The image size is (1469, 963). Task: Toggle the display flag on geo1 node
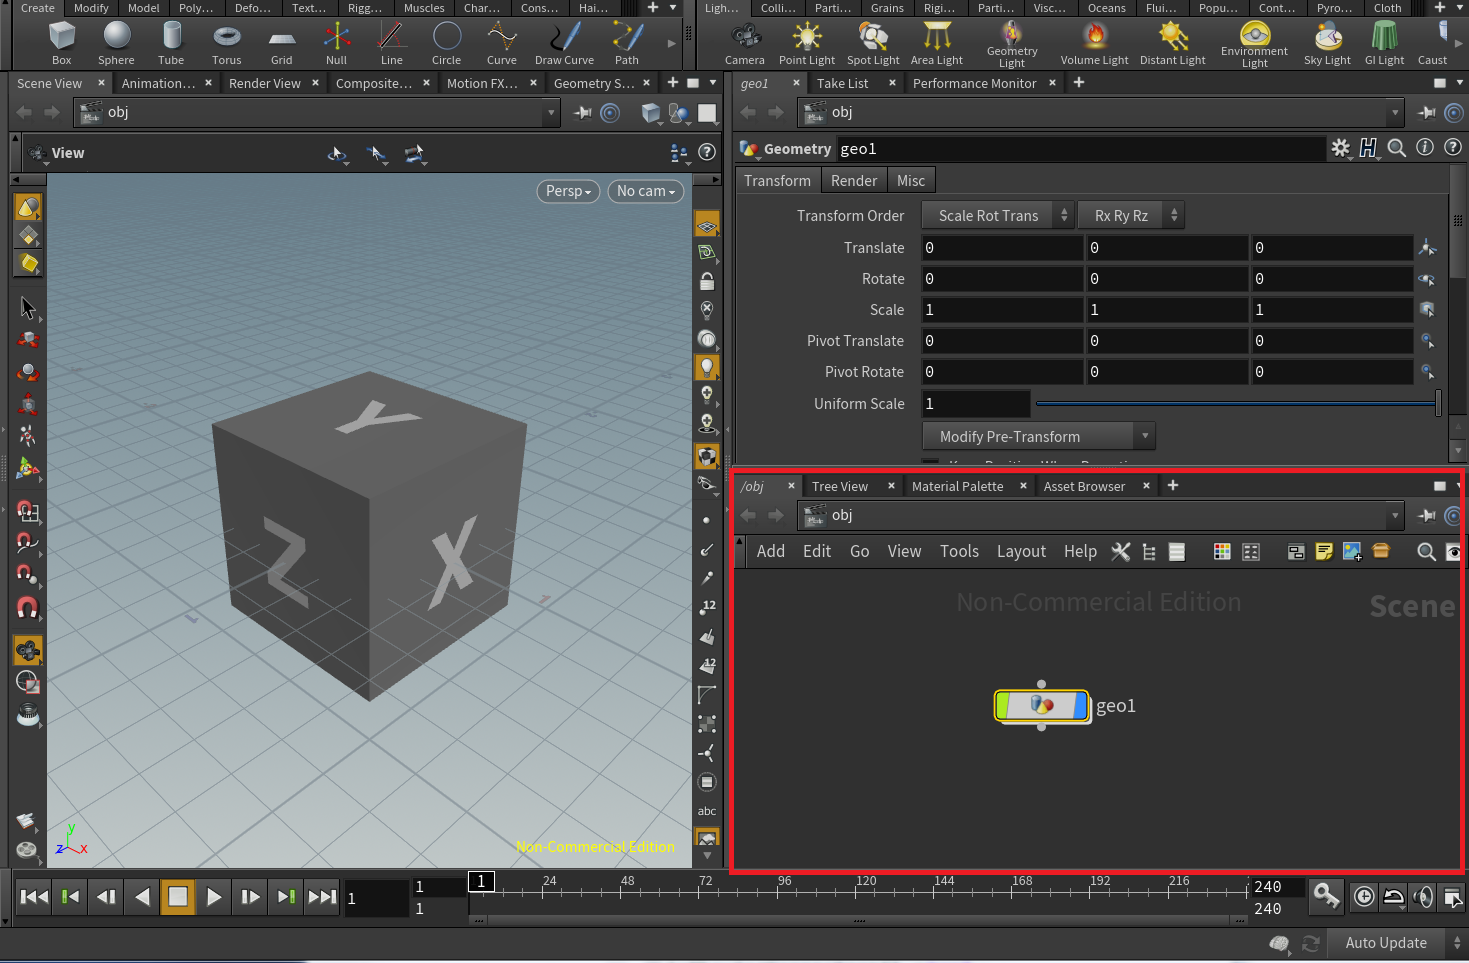point(1080,706)
